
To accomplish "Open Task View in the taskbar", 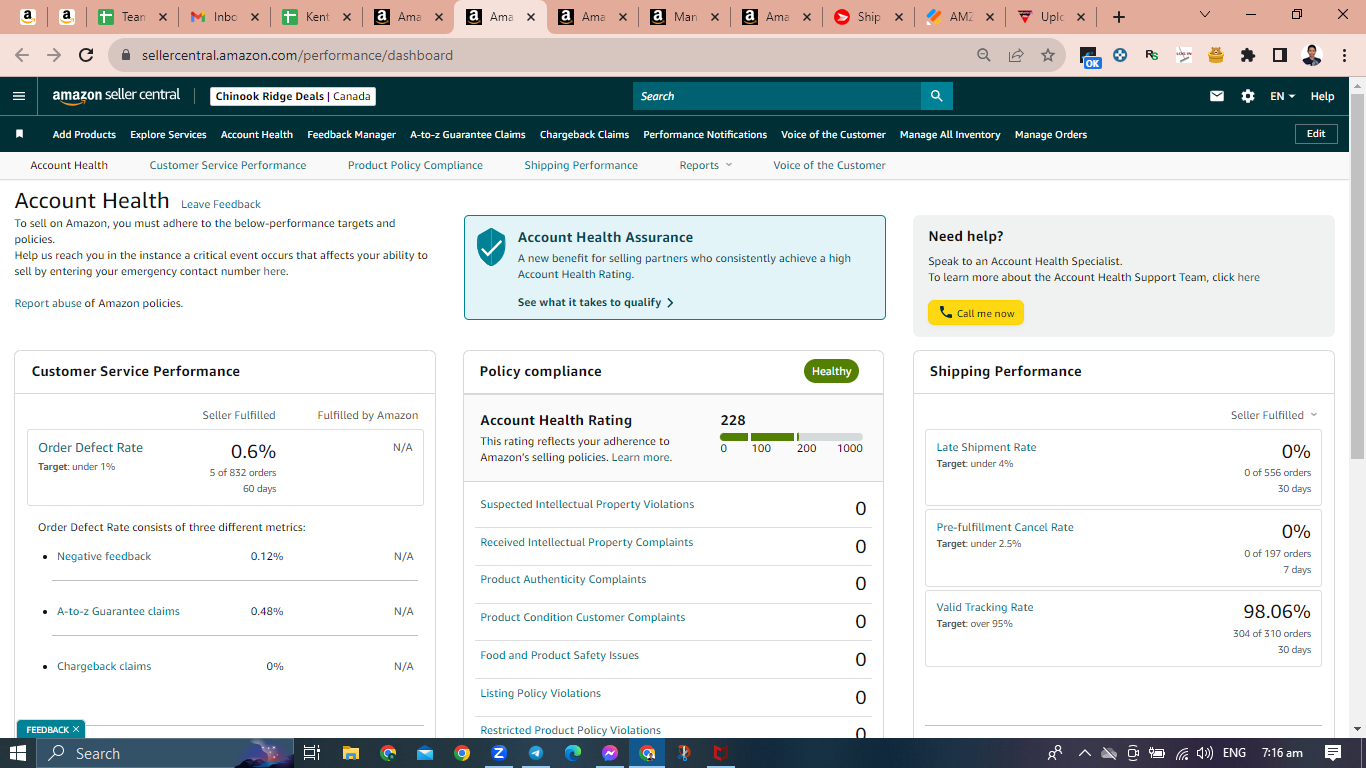I will click(312, 753).
